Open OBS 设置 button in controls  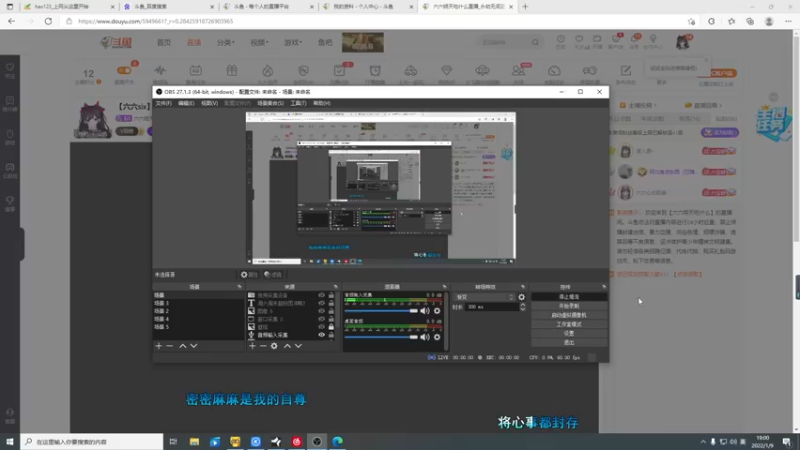(x=569, y=334)
